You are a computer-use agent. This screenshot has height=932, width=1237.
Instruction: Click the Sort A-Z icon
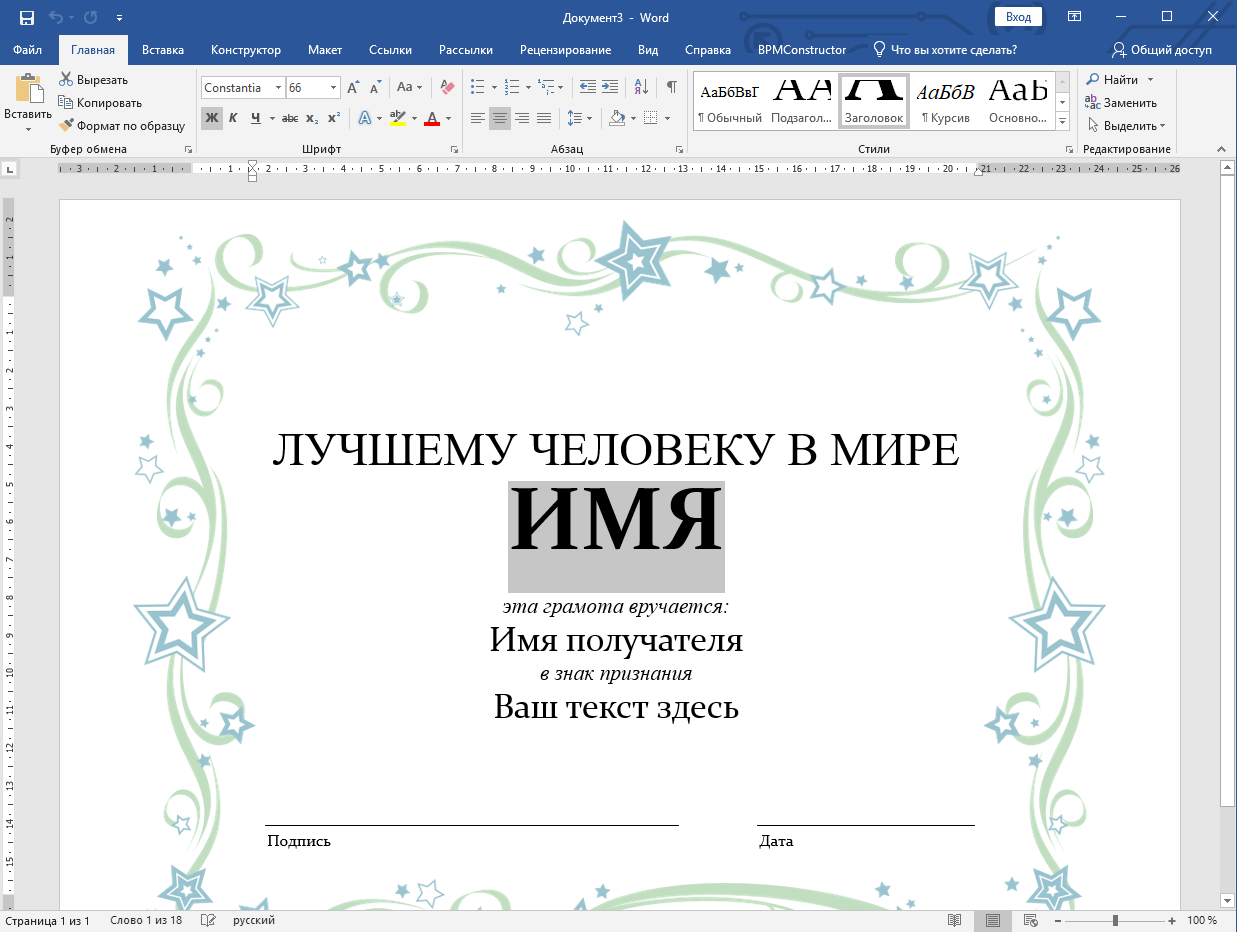[642, 88]
